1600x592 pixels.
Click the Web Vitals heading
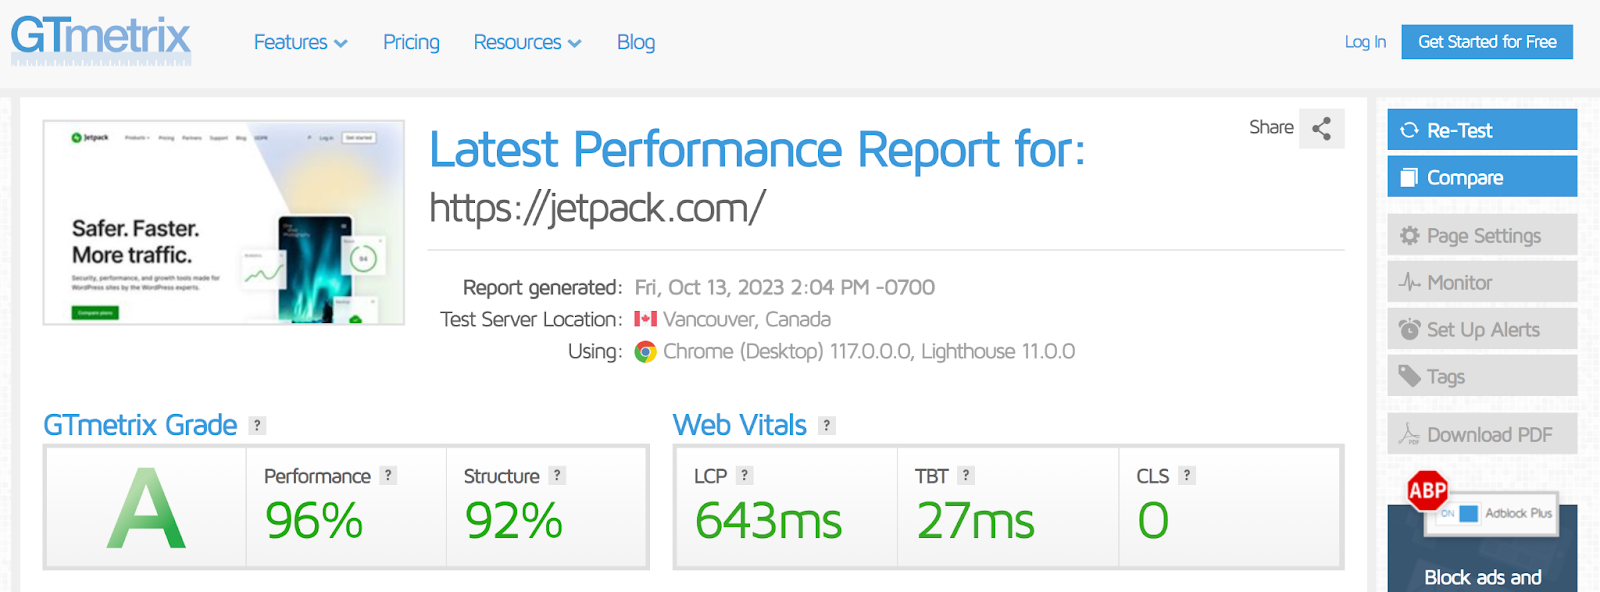coord(739,425)
